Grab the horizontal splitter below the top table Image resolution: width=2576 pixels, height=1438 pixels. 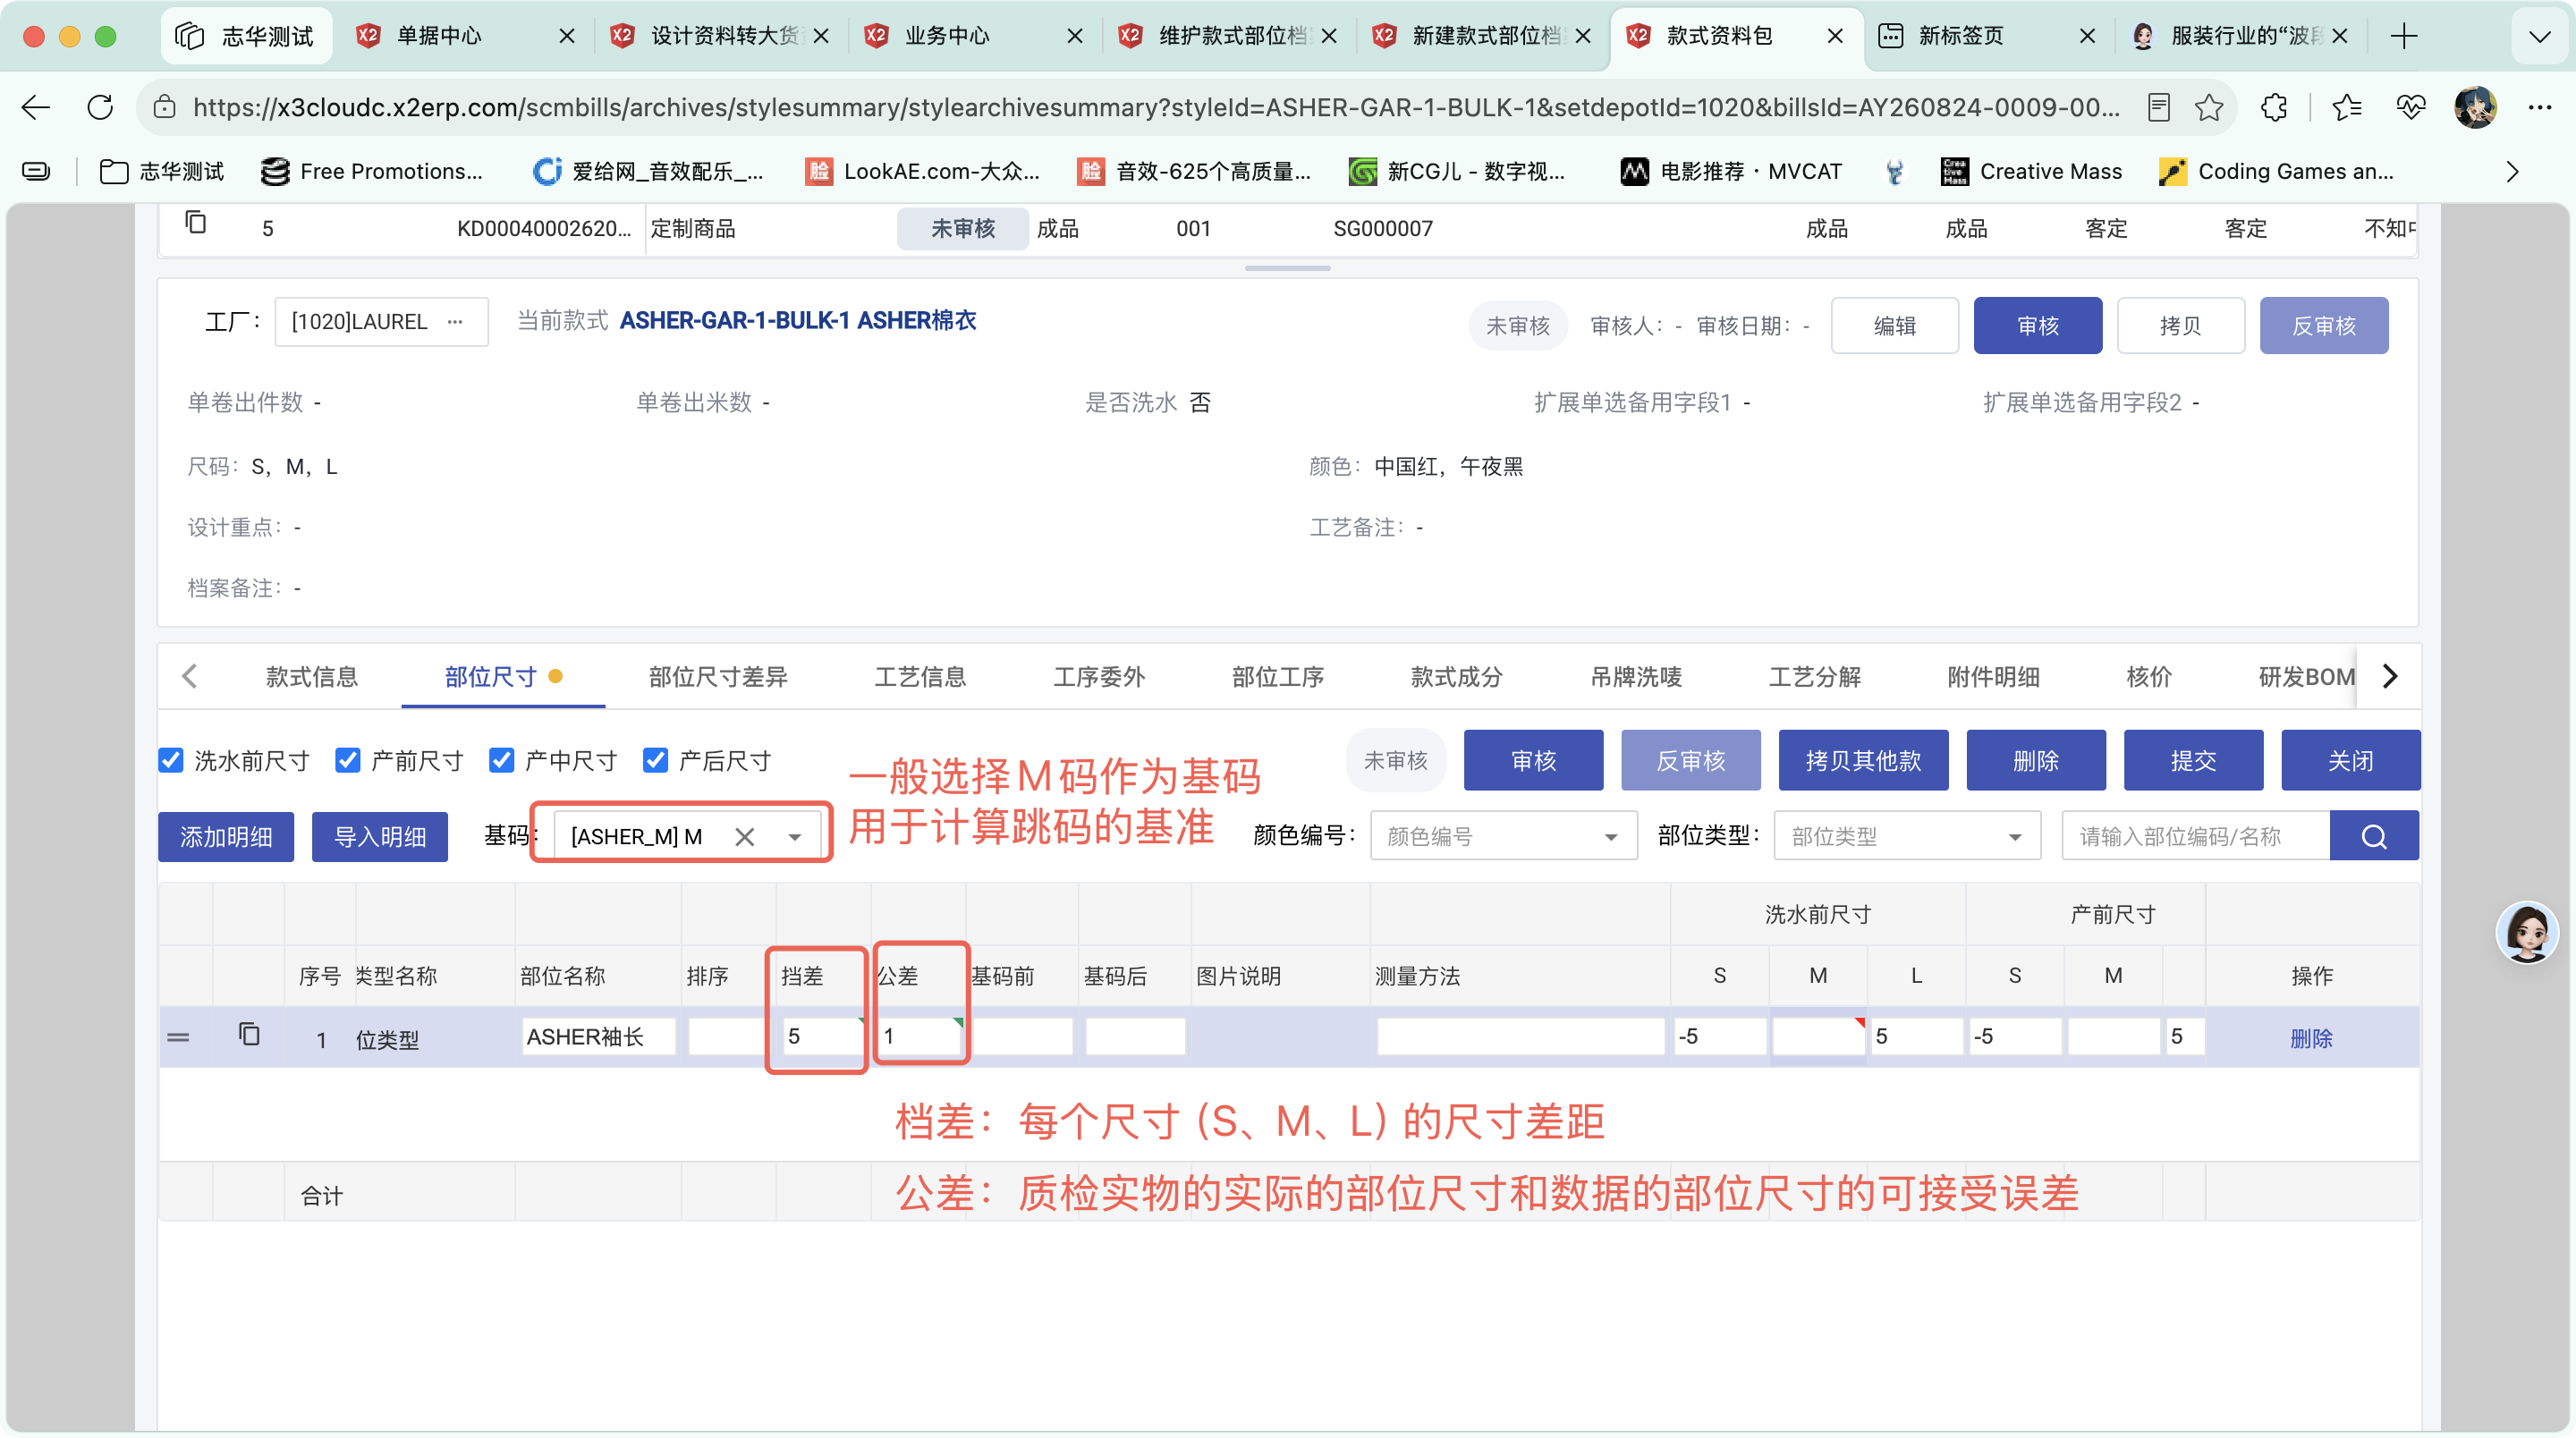1288,268
